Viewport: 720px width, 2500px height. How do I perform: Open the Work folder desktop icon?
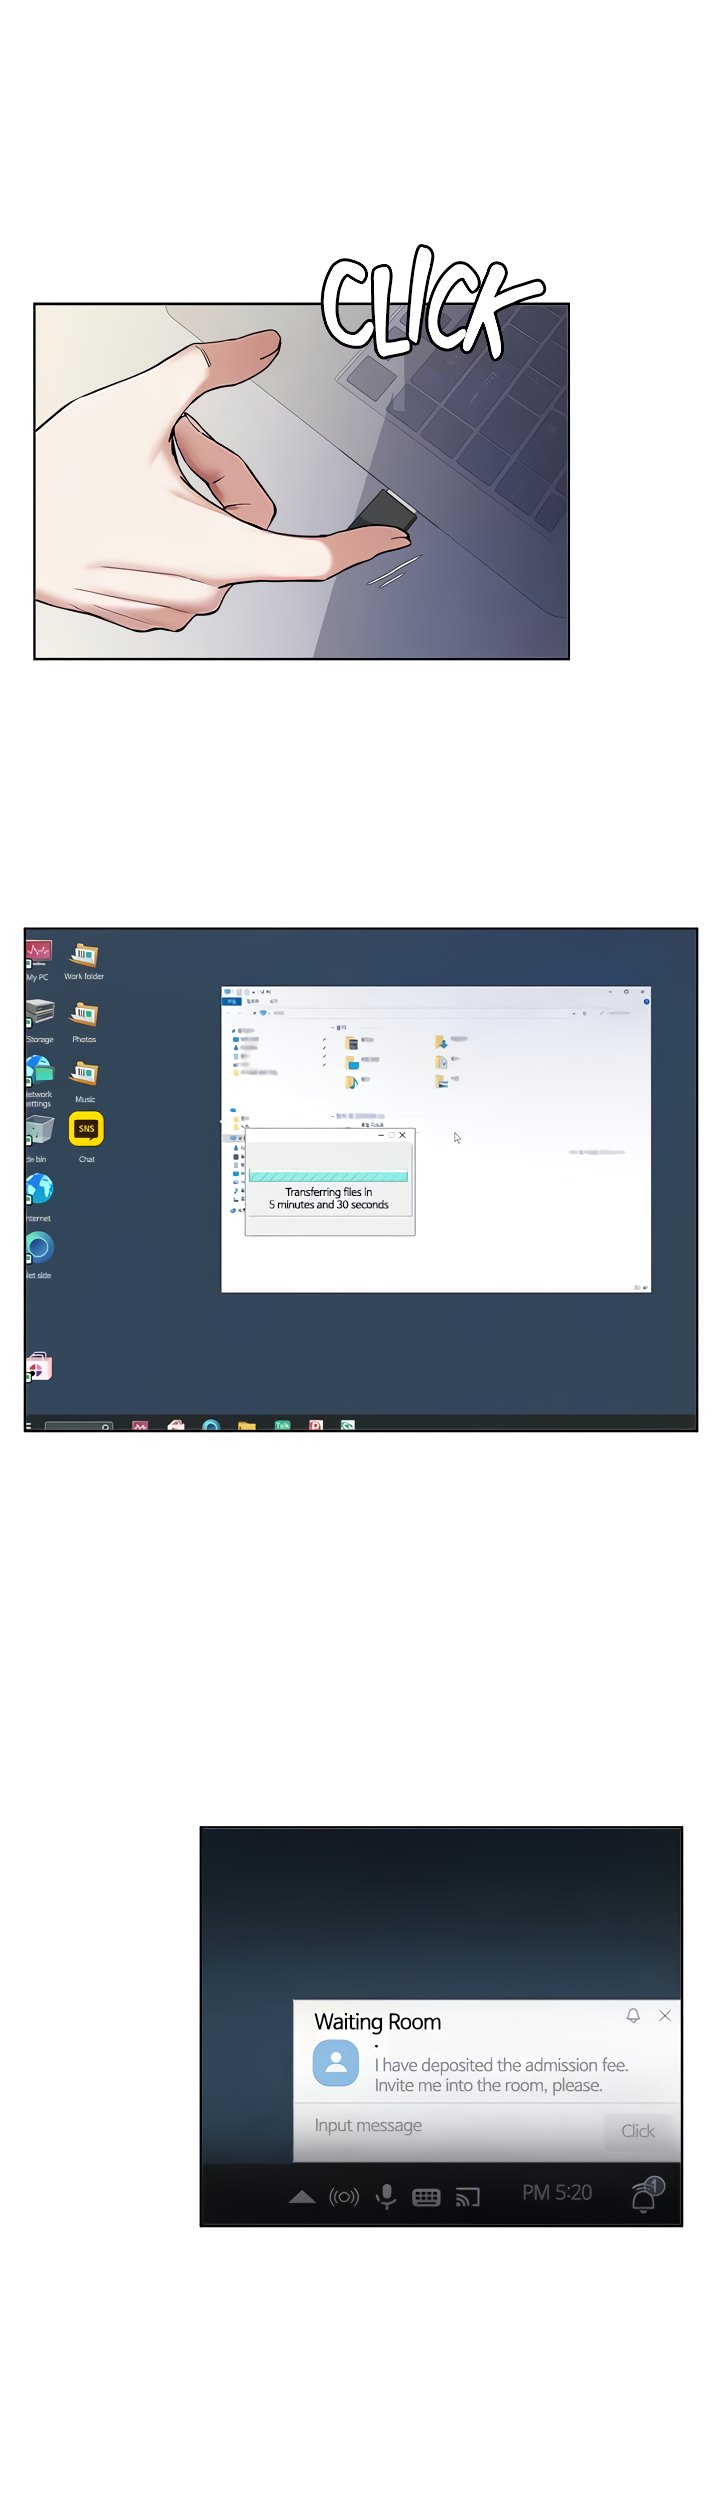(84, 954)
